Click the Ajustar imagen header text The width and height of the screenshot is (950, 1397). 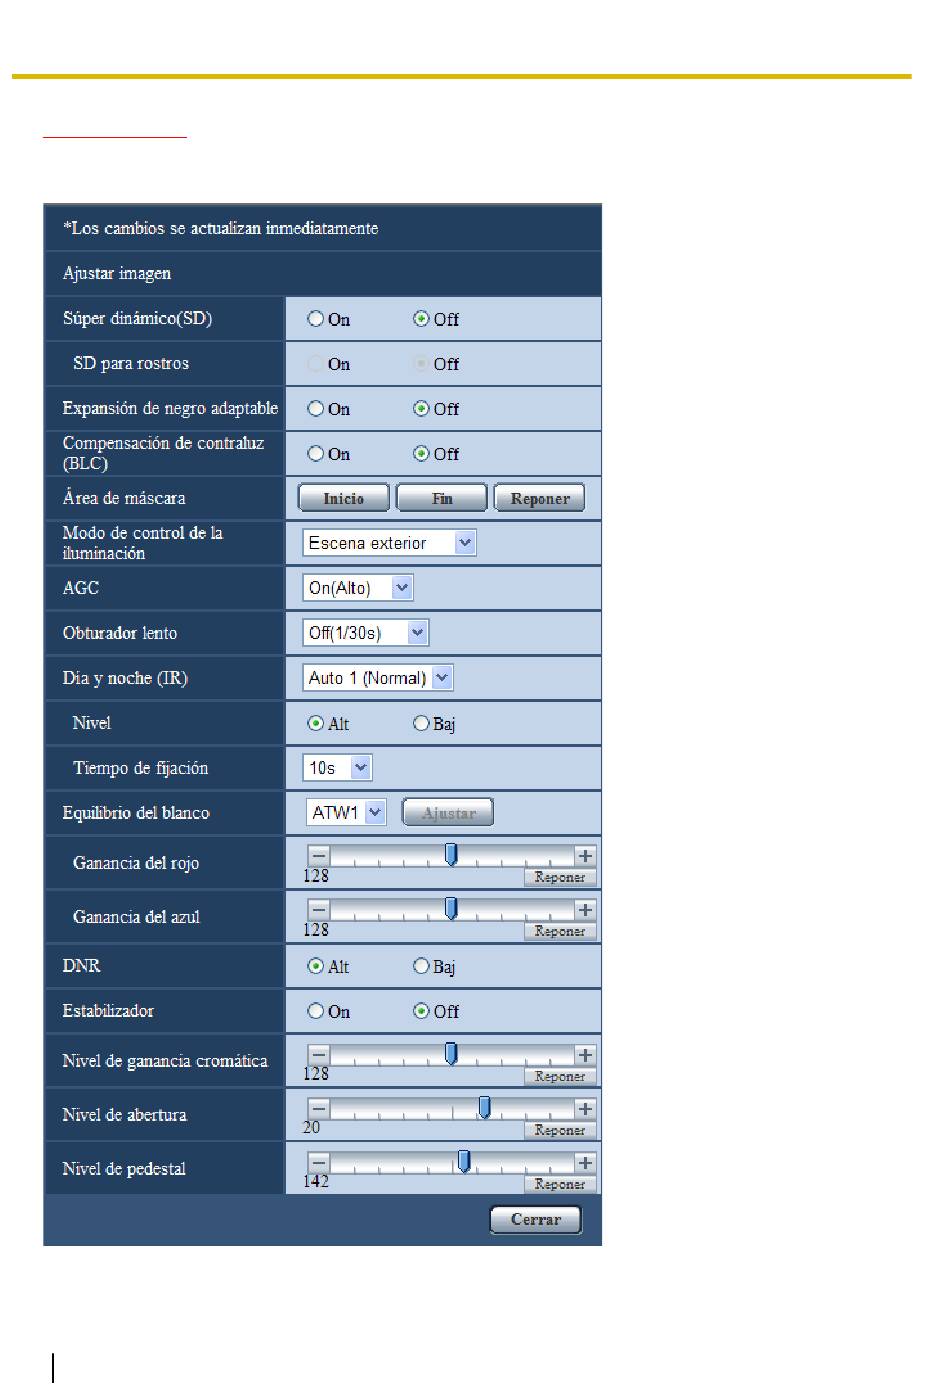117,273
